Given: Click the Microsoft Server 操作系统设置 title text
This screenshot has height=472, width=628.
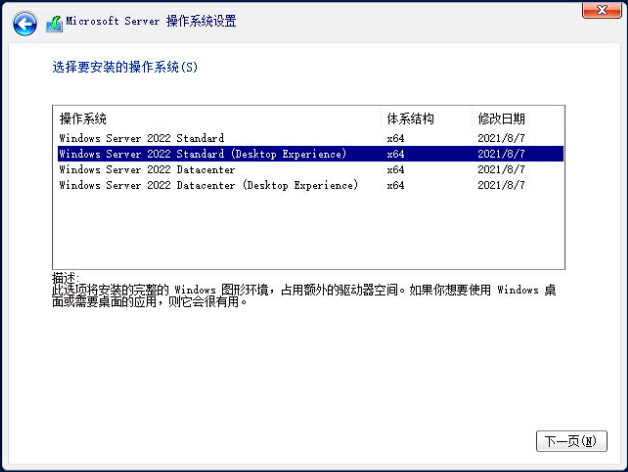Looking at the screenshot, I should [x=152, y=21].
